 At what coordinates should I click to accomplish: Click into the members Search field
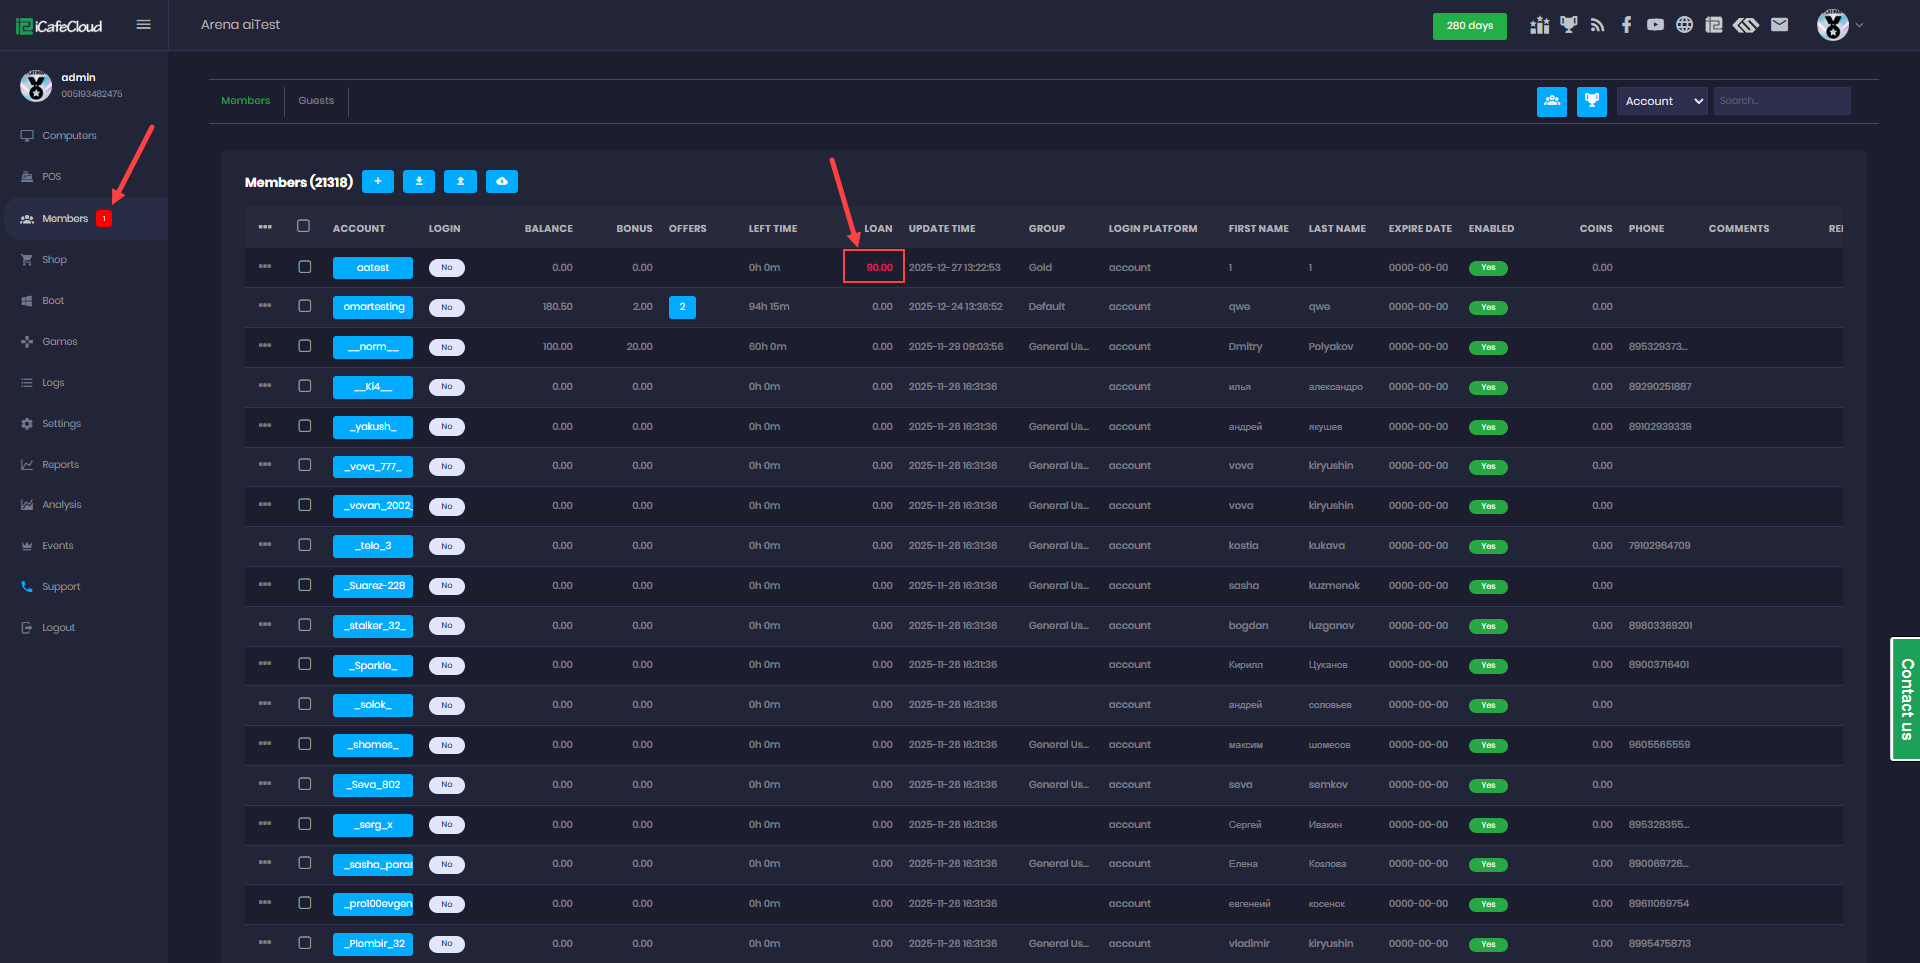(x=1781, y=101)
